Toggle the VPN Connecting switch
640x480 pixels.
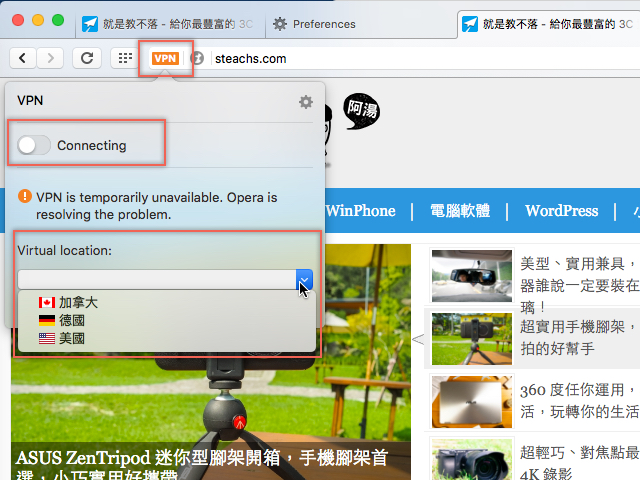pos(34,145)
